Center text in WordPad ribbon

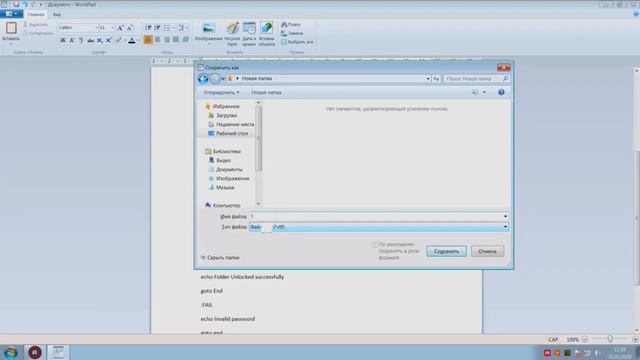(x=158, y=40)
